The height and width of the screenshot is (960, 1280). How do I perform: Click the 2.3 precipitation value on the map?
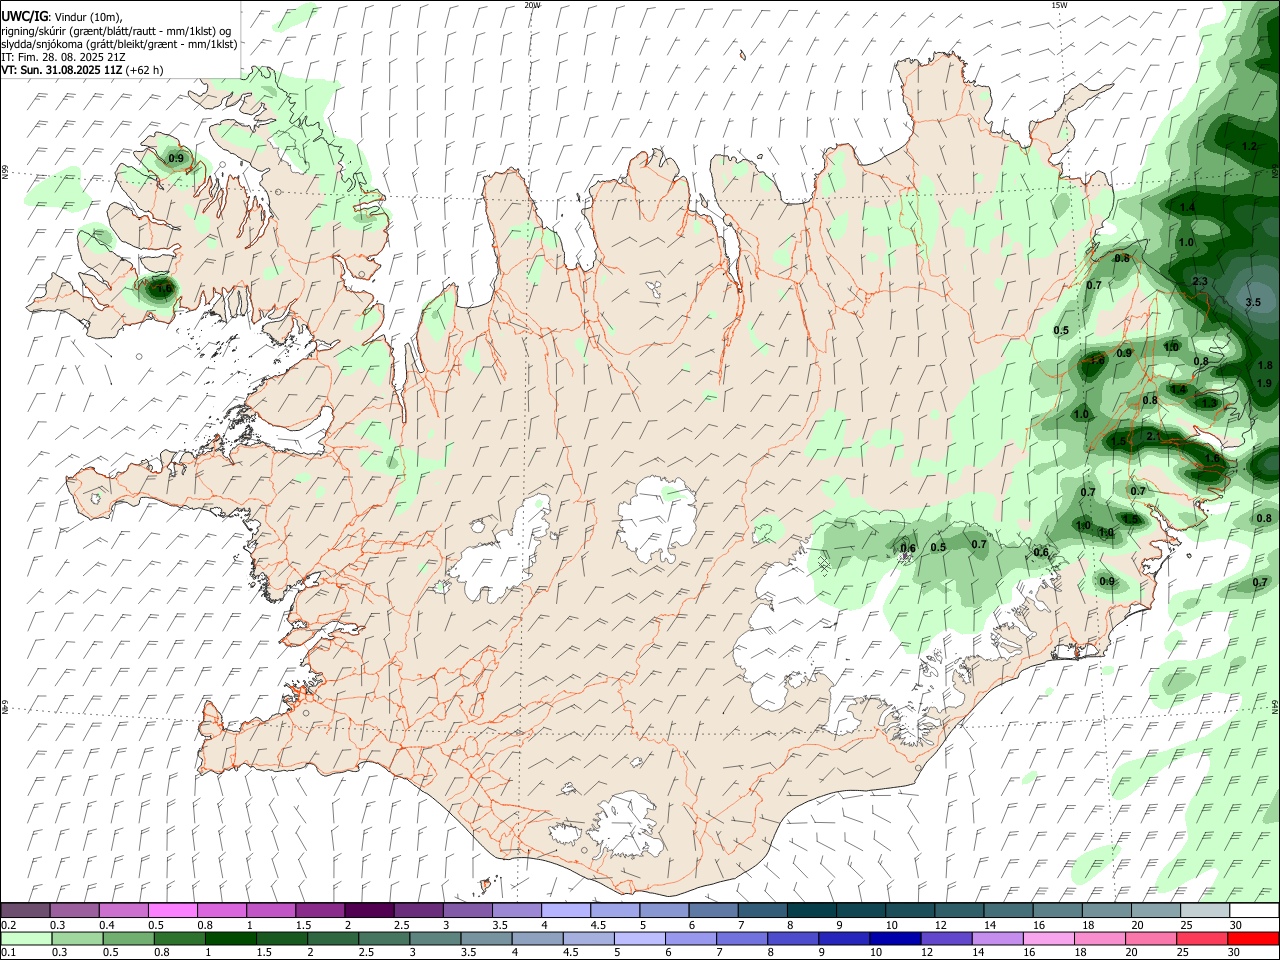1201,281
